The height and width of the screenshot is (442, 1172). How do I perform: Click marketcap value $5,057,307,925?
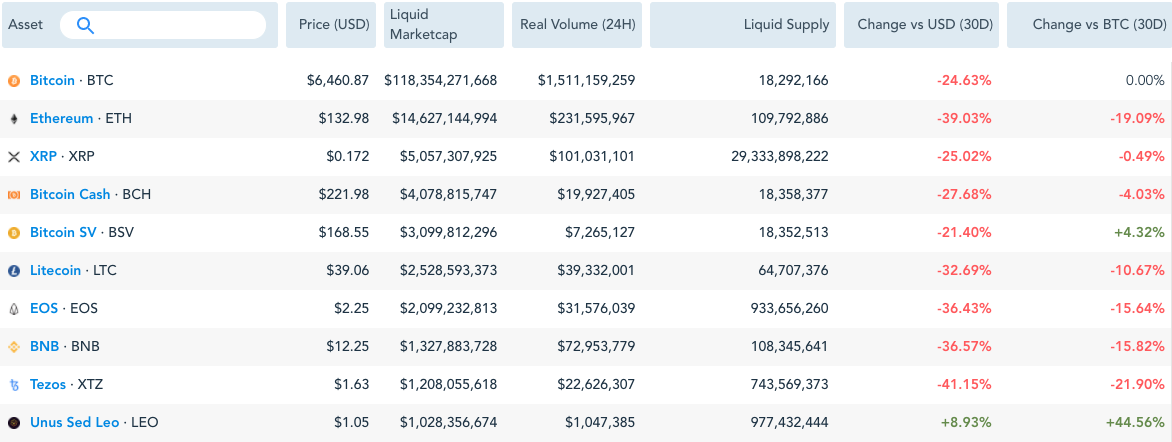448,156
